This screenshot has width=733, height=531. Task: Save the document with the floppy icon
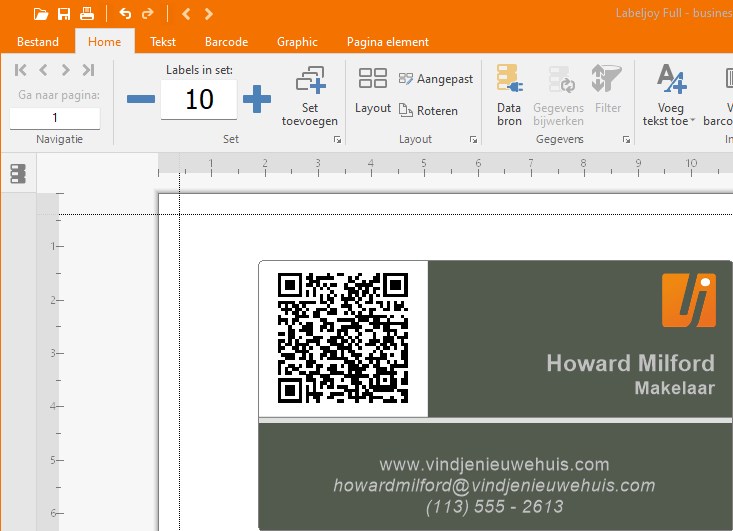pos(64,14)
